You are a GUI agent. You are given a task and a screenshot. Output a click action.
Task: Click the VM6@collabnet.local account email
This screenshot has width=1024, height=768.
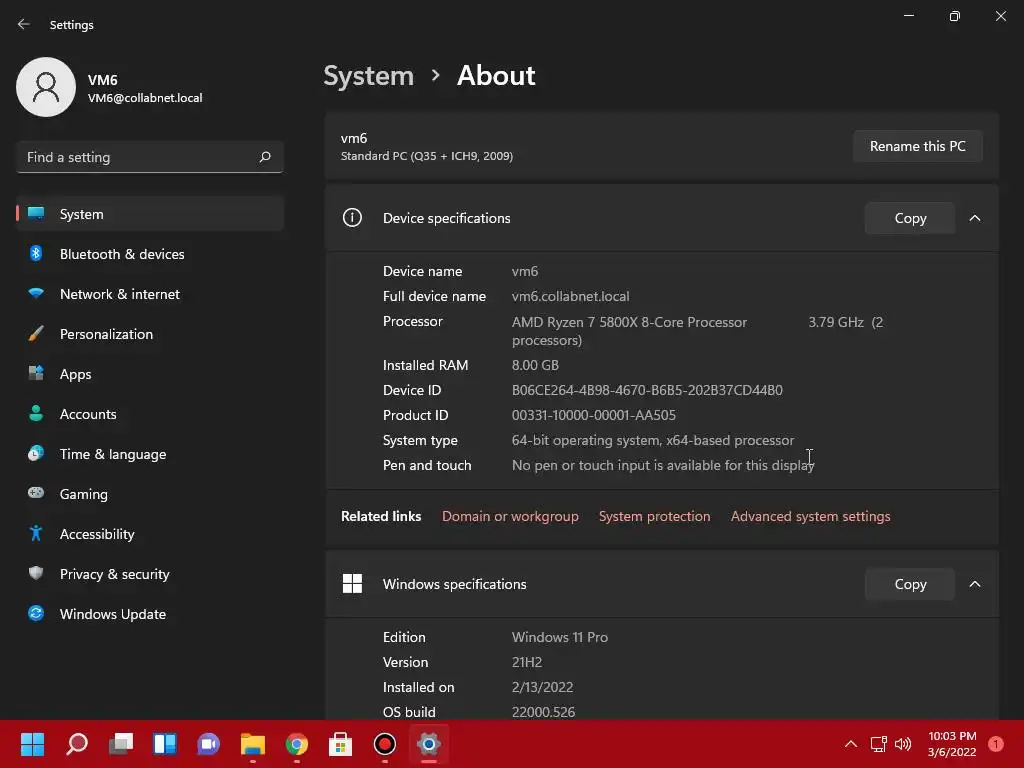[x=145, y=98]
